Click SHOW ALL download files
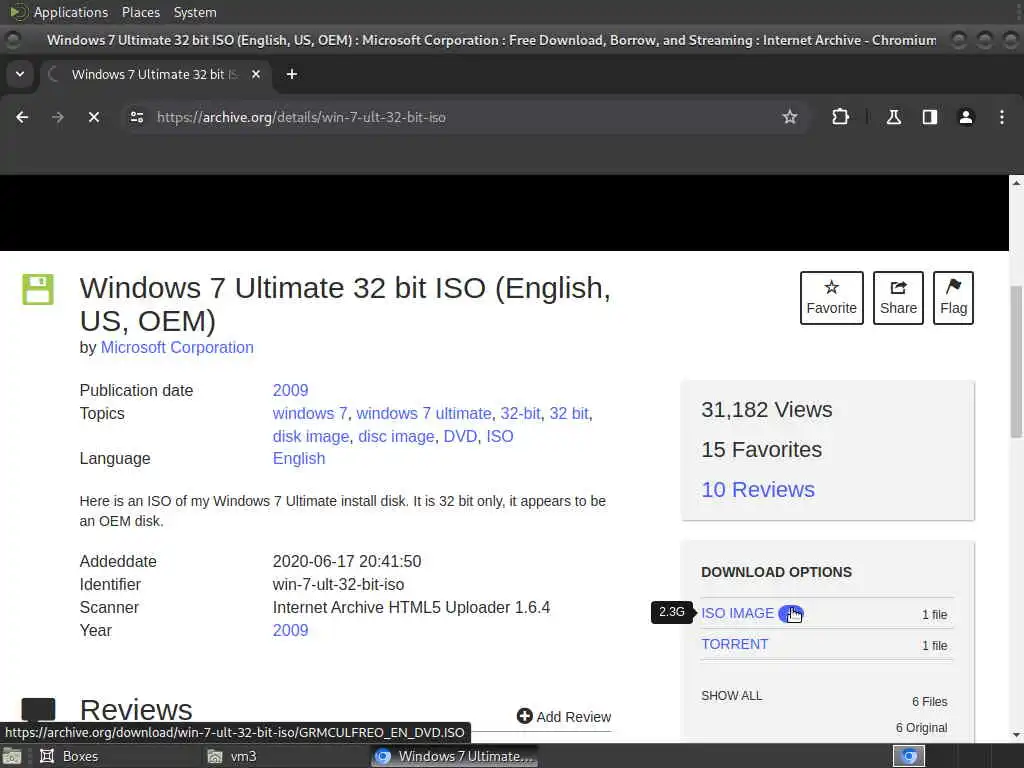This screenshot has height=768, width=1024. tap(731, 696)
